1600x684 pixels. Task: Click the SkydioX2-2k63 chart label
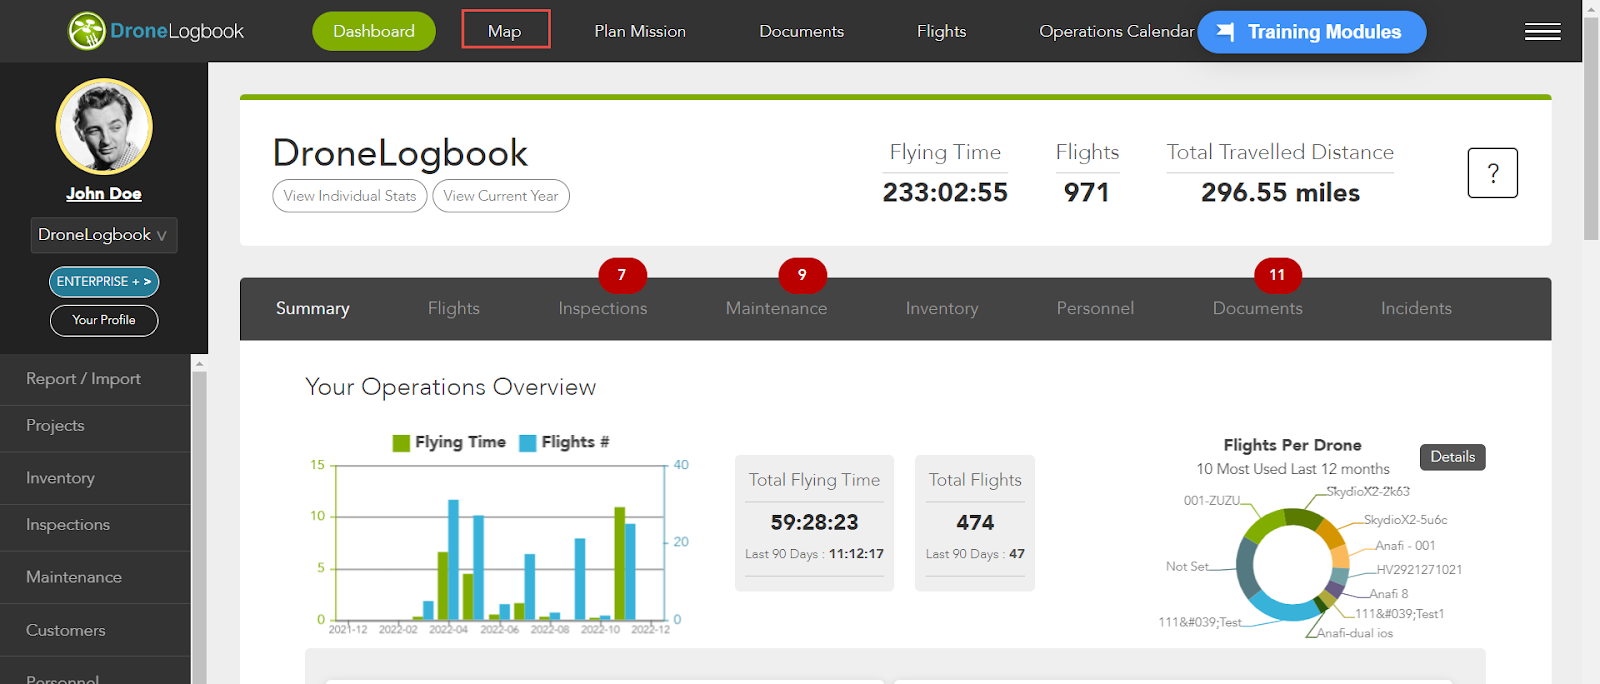[x=1368, y=491]
